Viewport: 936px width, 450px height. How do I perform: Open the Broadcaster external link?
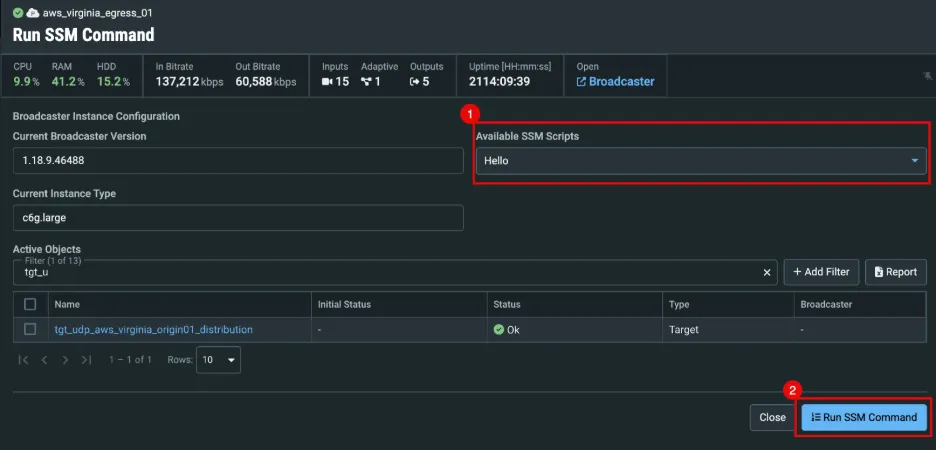pyautogui.click(x=615, y=82)
